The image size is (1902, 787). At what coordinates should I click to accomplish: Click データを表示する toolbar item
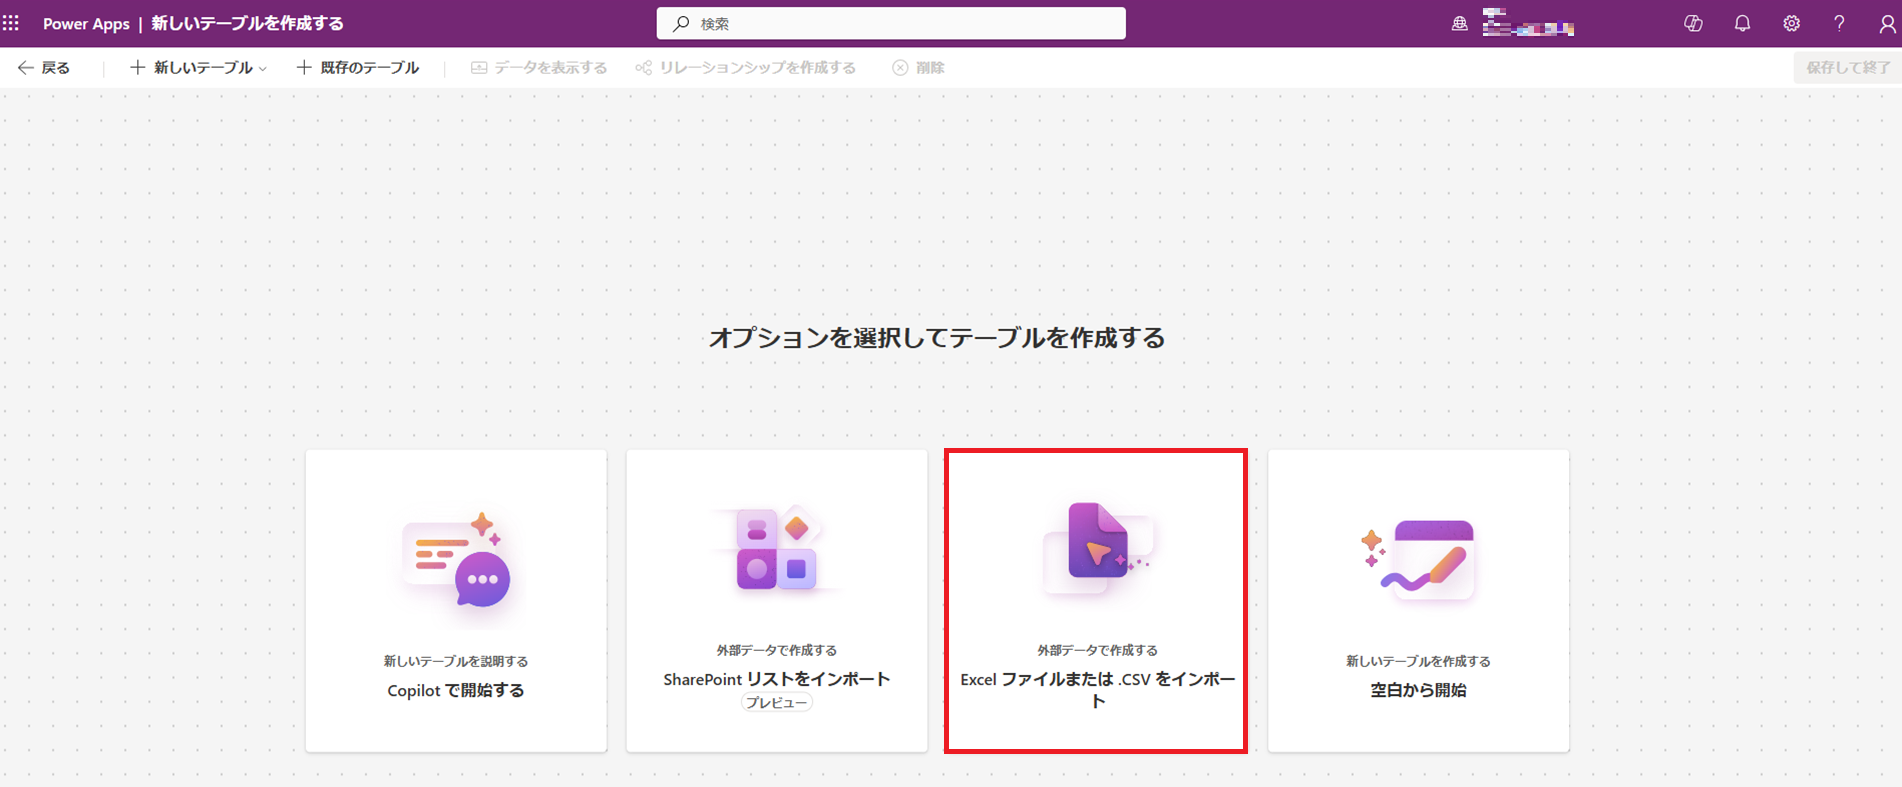(539, 68)
